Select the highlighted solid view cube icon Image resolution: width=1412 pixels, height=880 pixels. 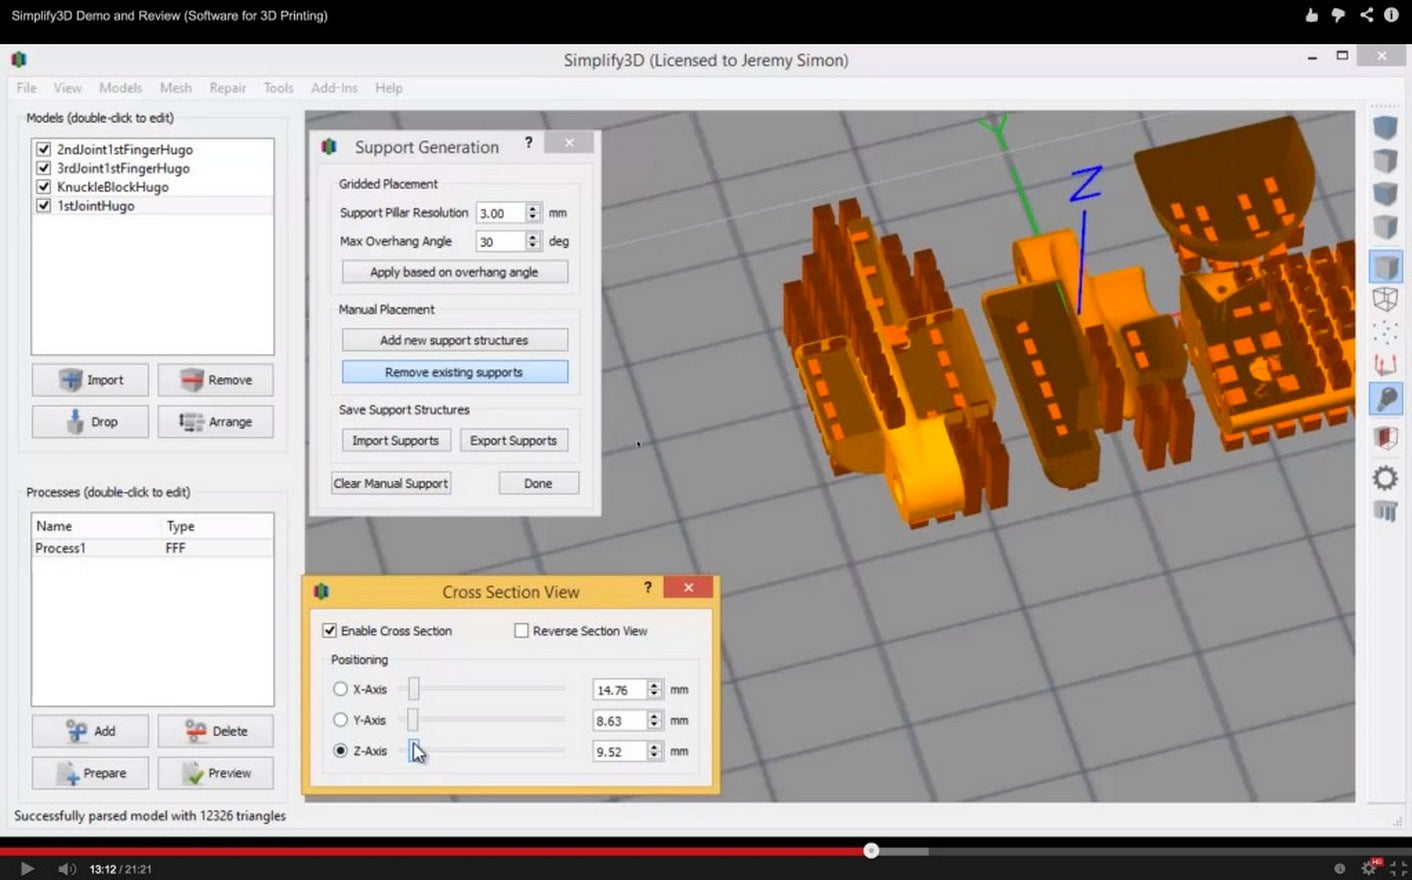coord(1386,265)
